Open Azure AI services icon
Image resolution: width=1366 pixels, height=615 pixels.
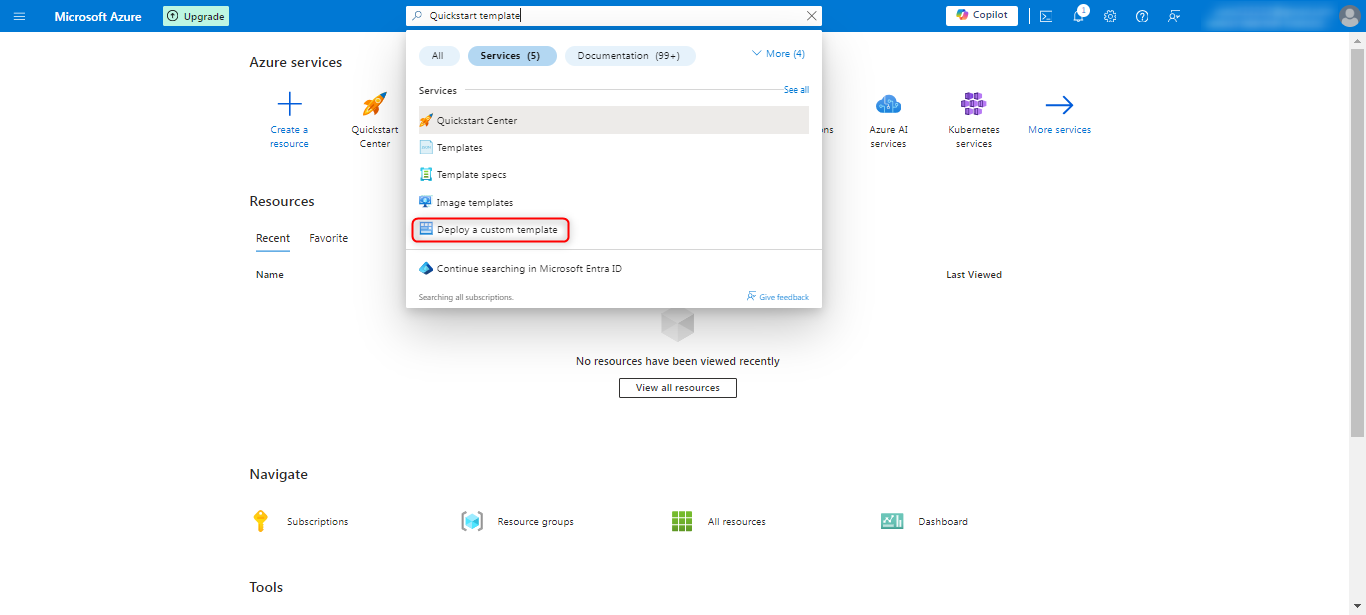[888, 104]
